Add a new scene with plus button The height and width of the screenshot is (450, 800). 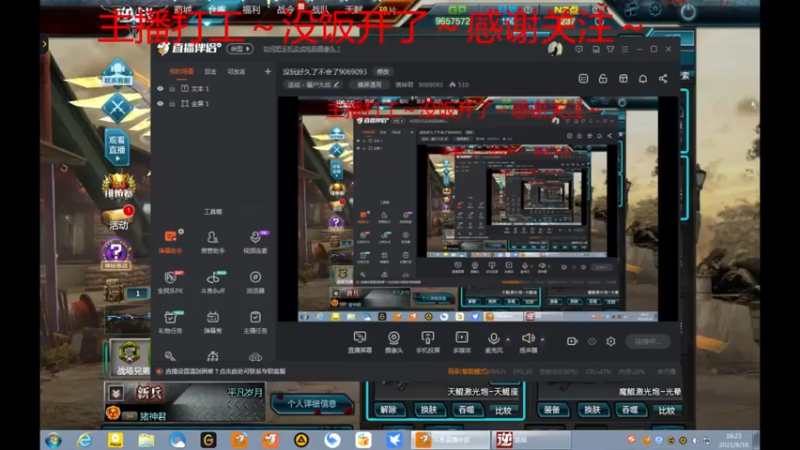click(268, 71)
